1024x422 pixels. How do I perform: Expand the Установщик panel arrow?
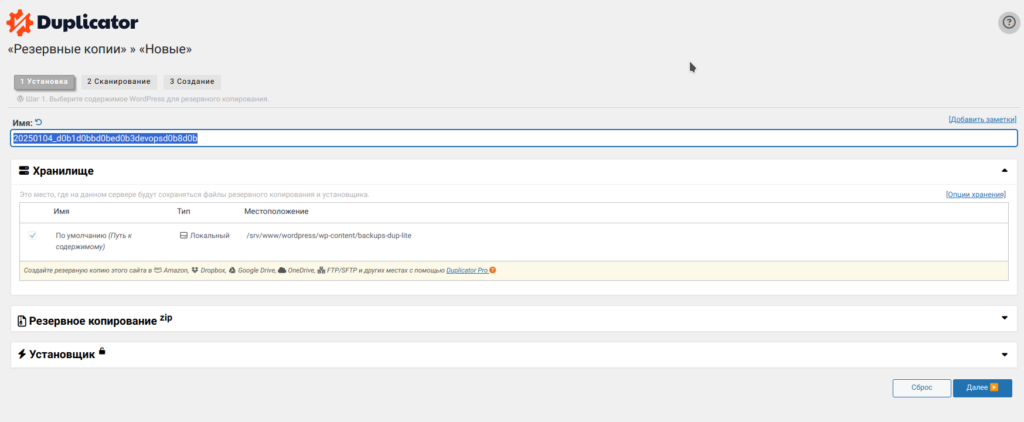pos(1004,355)
